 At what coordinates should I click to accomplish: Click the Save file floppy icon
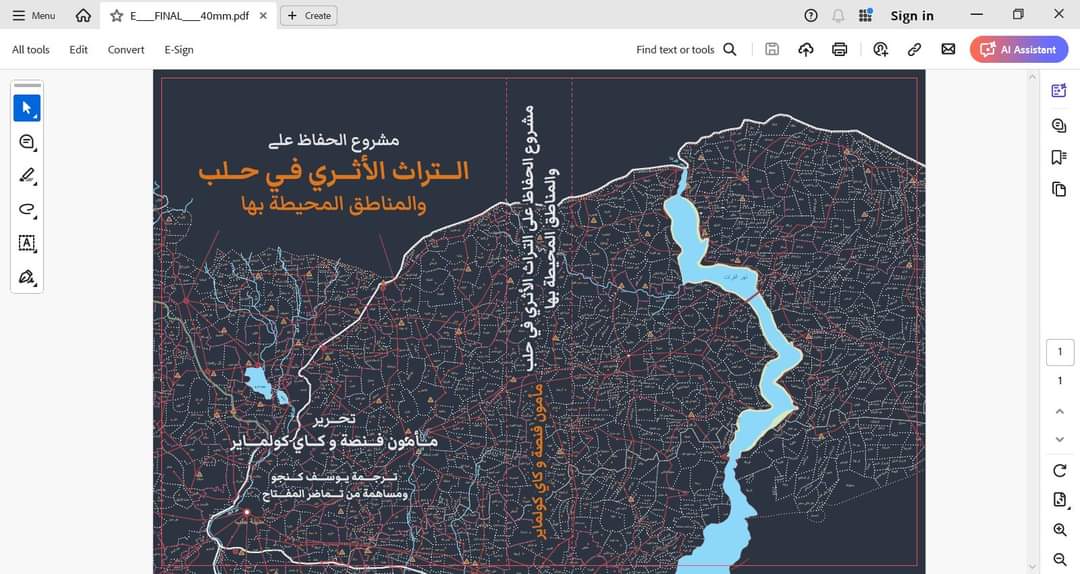click(x=772, y=49)
